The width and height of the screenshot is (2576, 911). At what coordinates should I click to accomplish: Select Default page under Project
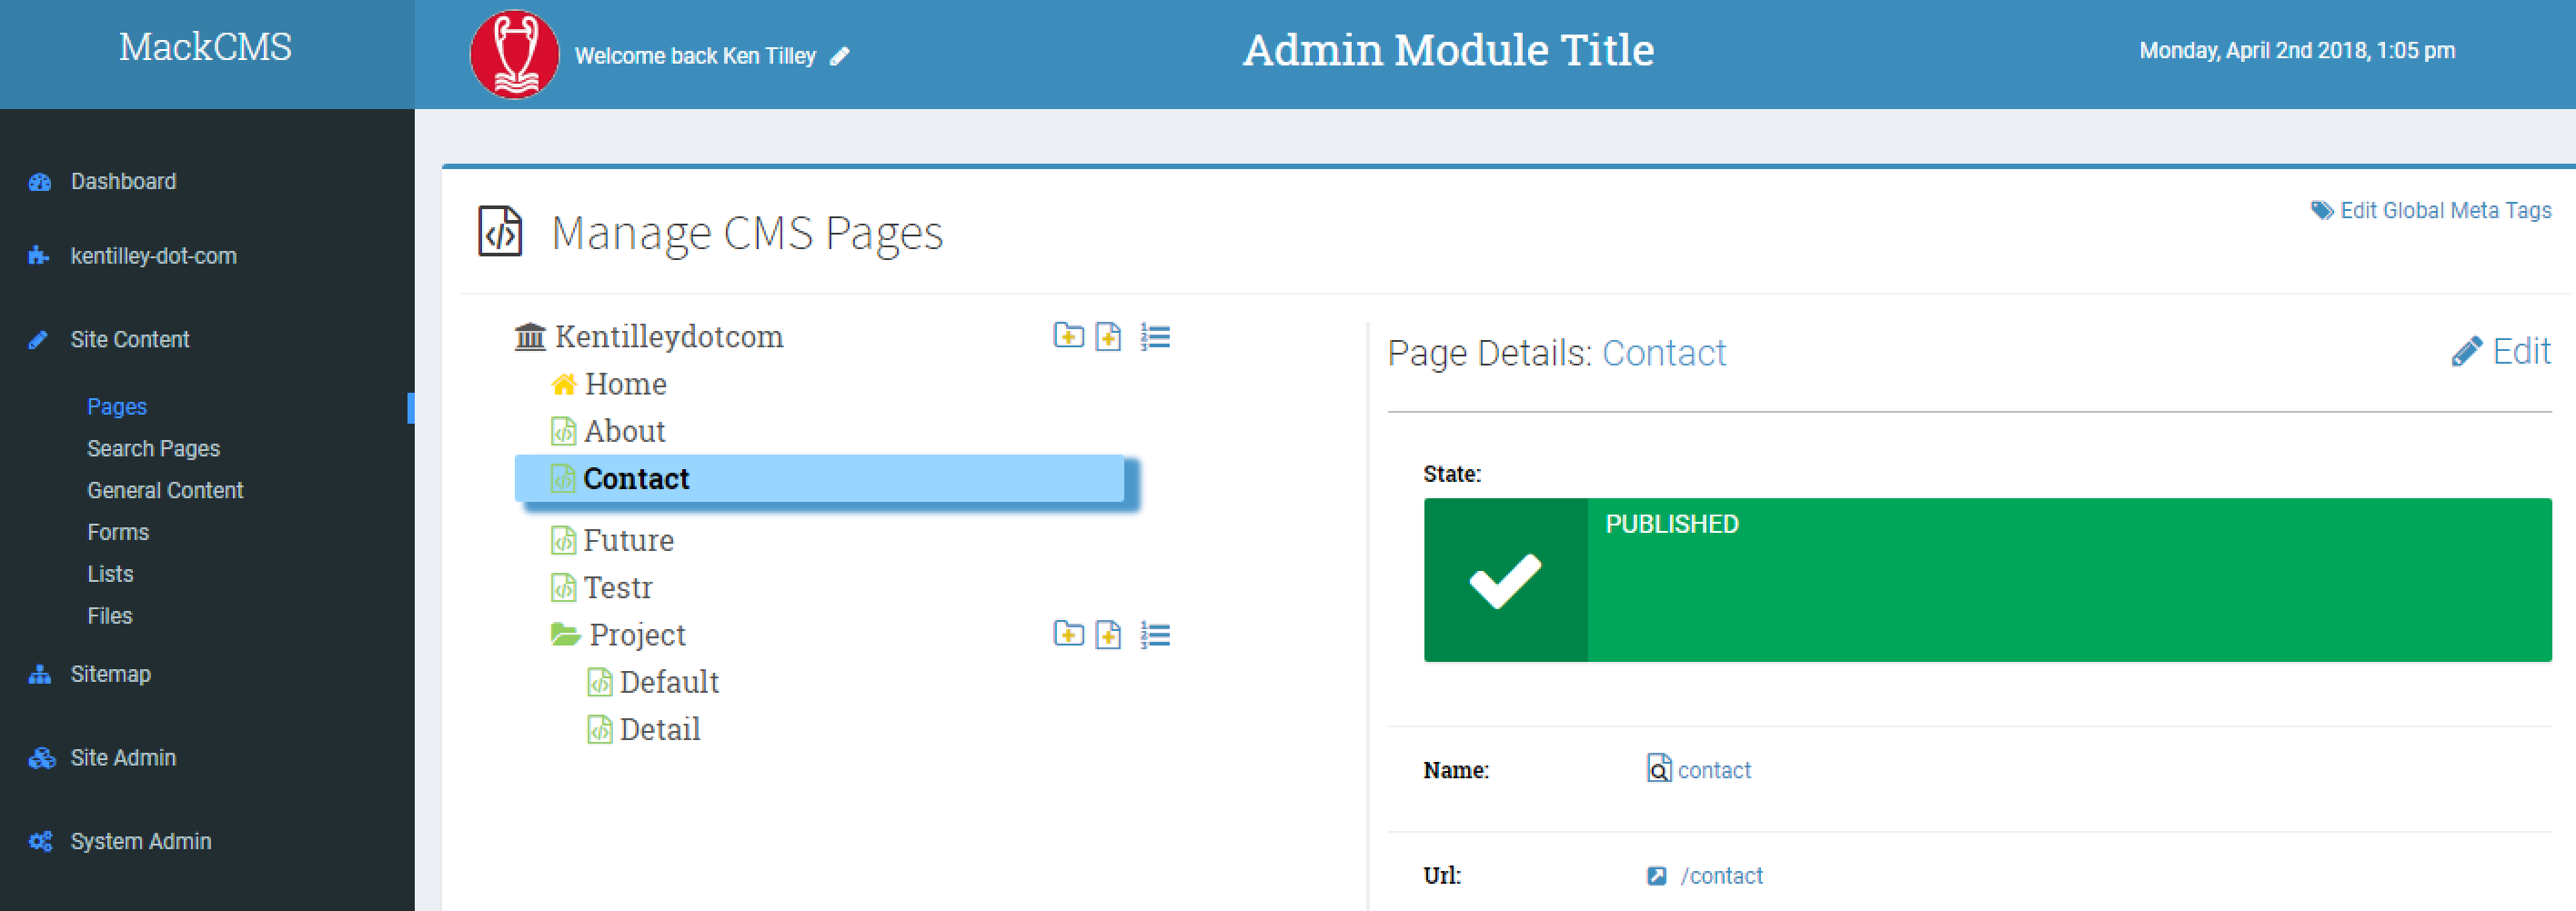click(669, 682)
